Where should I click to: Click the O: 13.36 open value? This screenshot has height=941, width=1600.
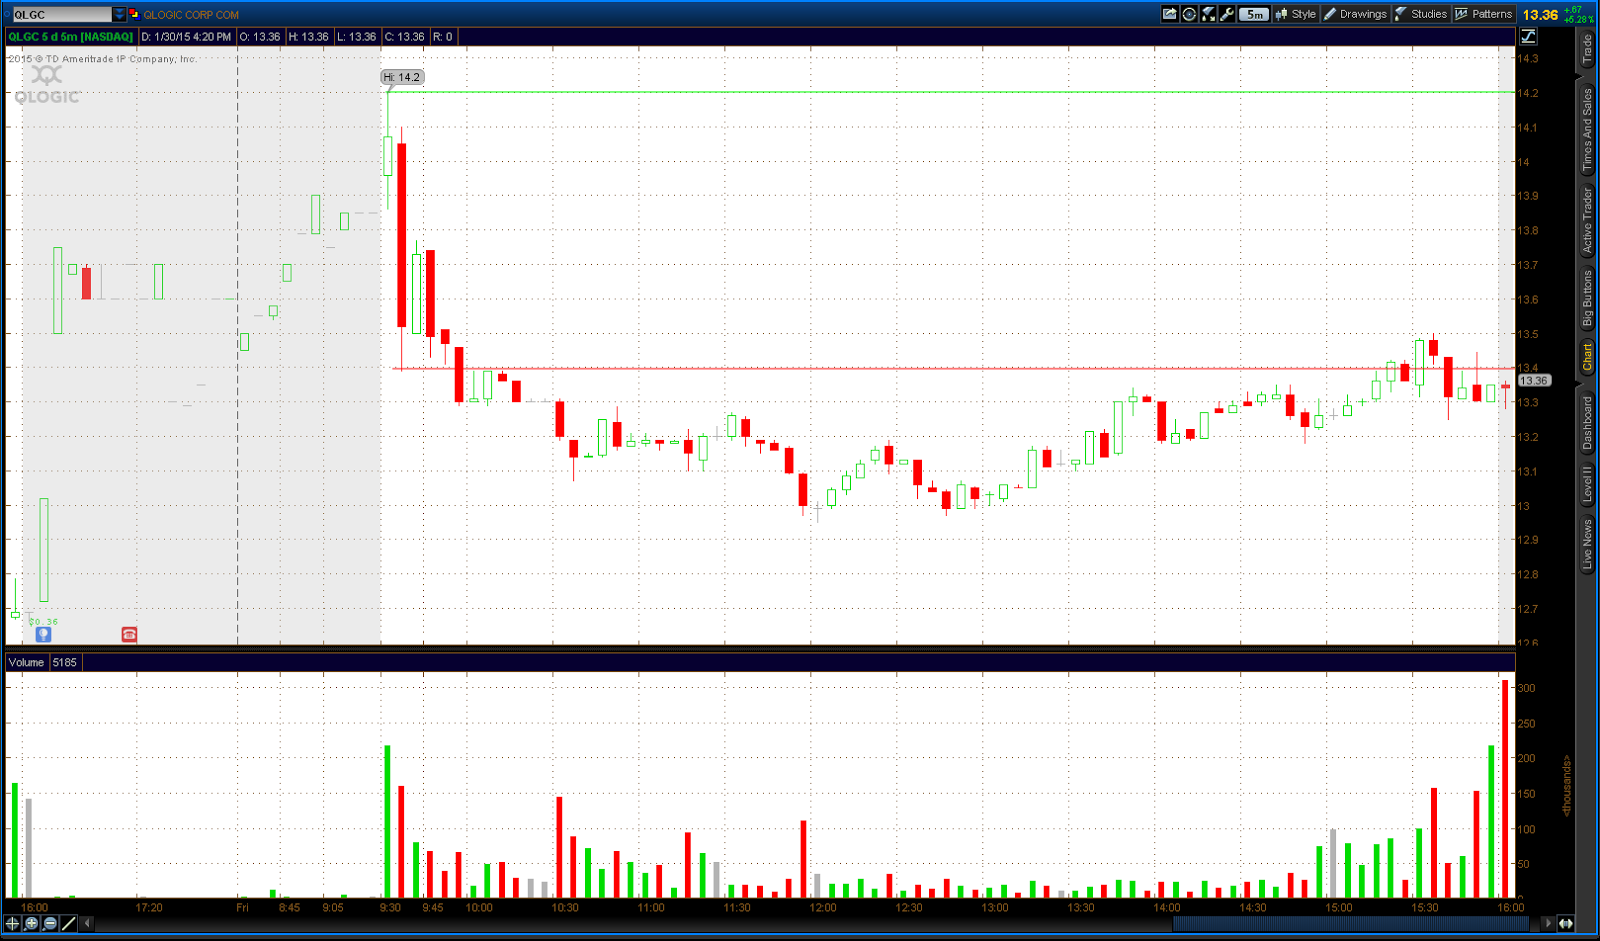260,37
